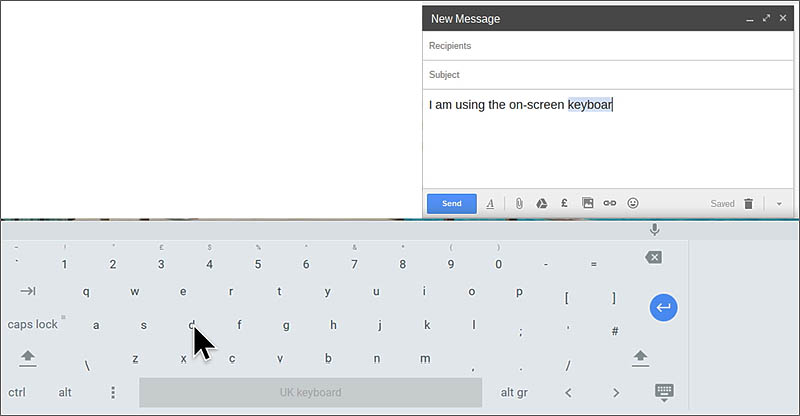Screen dimensions: 800x416
Task: Tap the blue enter key
Action: point(663,307)
